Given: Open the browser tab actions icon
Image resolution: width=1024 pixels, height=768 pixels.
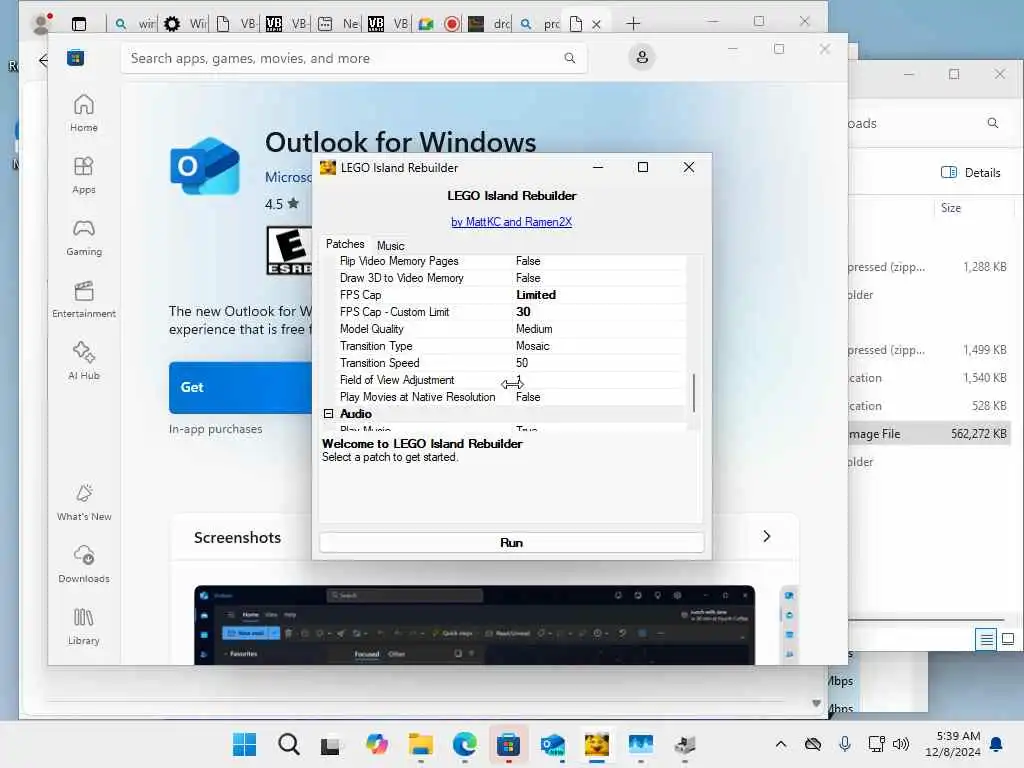Looking at the screenshot, I should [x=79, y=24].
